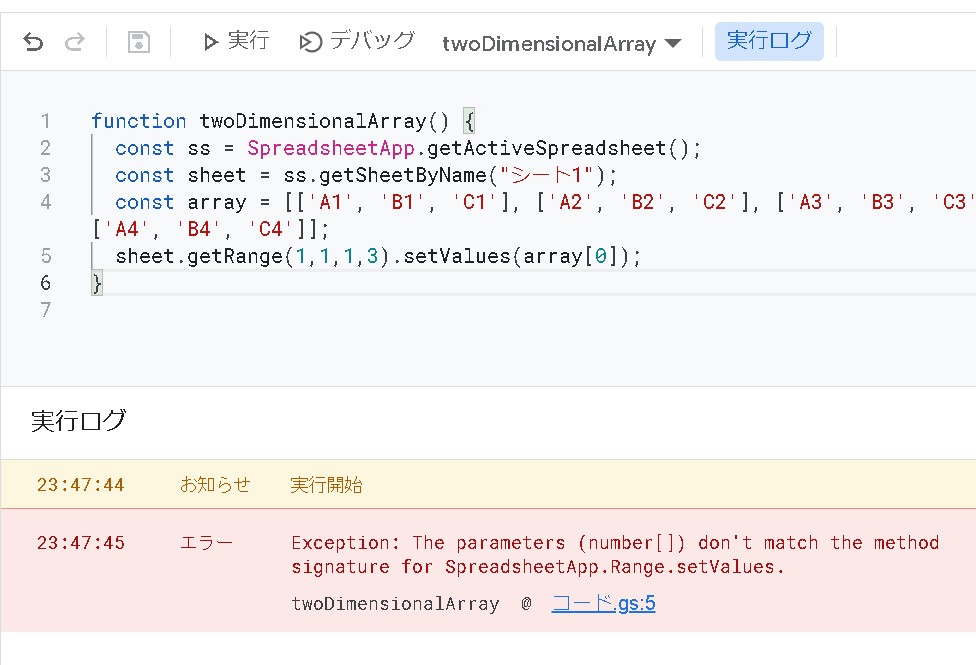Screen dimensions: 976x665
Task: Open the コード.gs:5 link in the error
Action: (x=603, y=603)
